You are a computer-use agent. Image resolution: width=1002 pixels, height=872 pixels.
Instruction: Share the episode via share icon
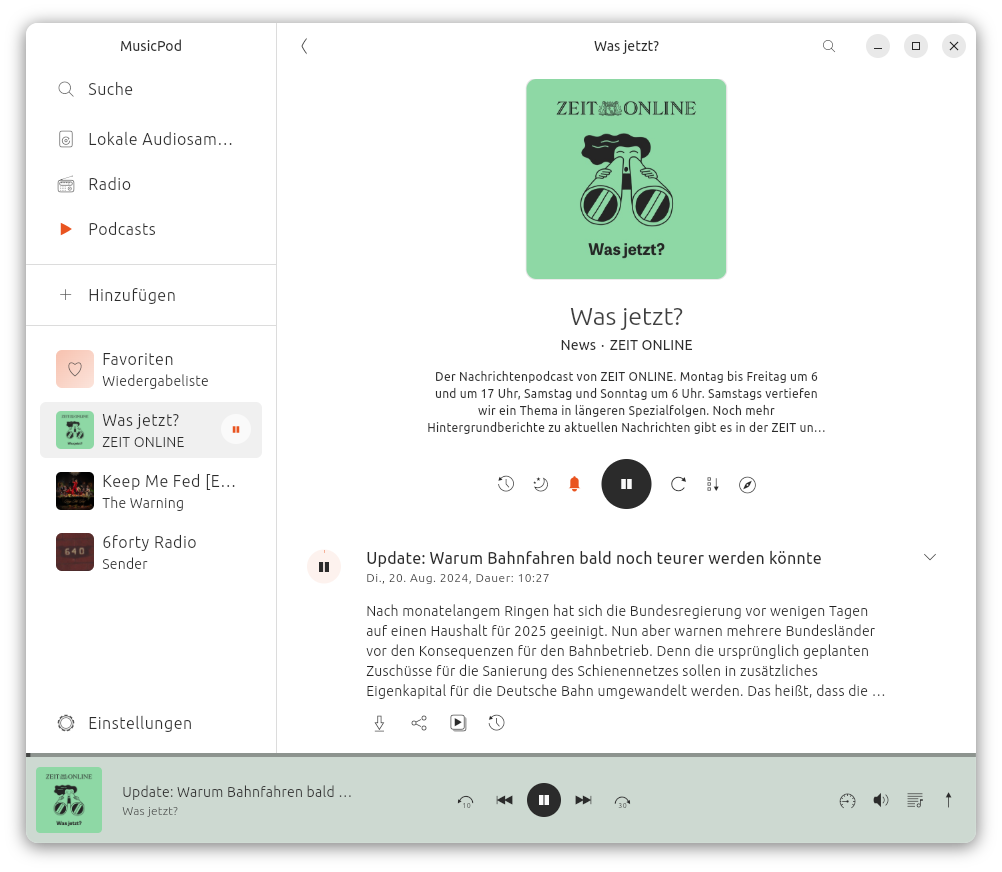pyautogui.click(x=419, y=723)
